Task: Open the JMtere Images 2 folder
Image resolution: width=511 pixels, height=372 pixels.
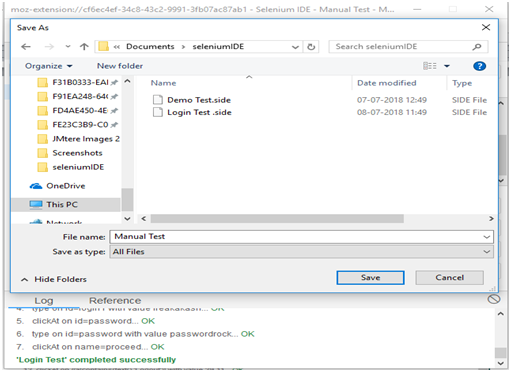Action: pyautogui.click(x=79, y=139)
